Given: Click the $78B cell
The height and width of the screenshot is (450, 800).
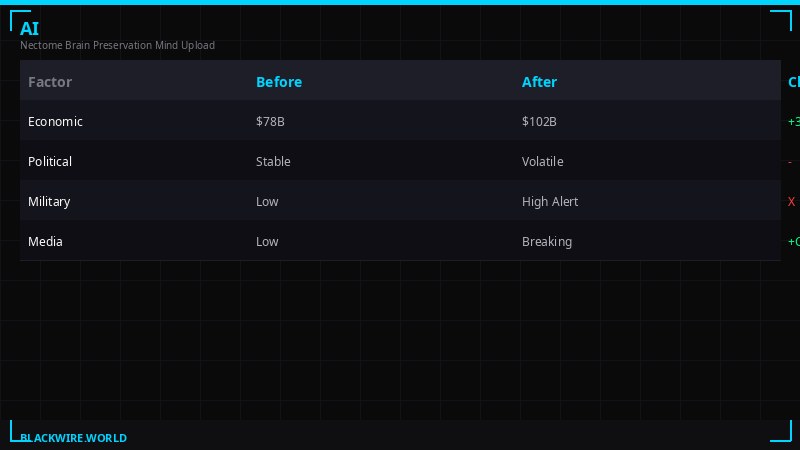Looking at the screenshot, I should 271,121.
